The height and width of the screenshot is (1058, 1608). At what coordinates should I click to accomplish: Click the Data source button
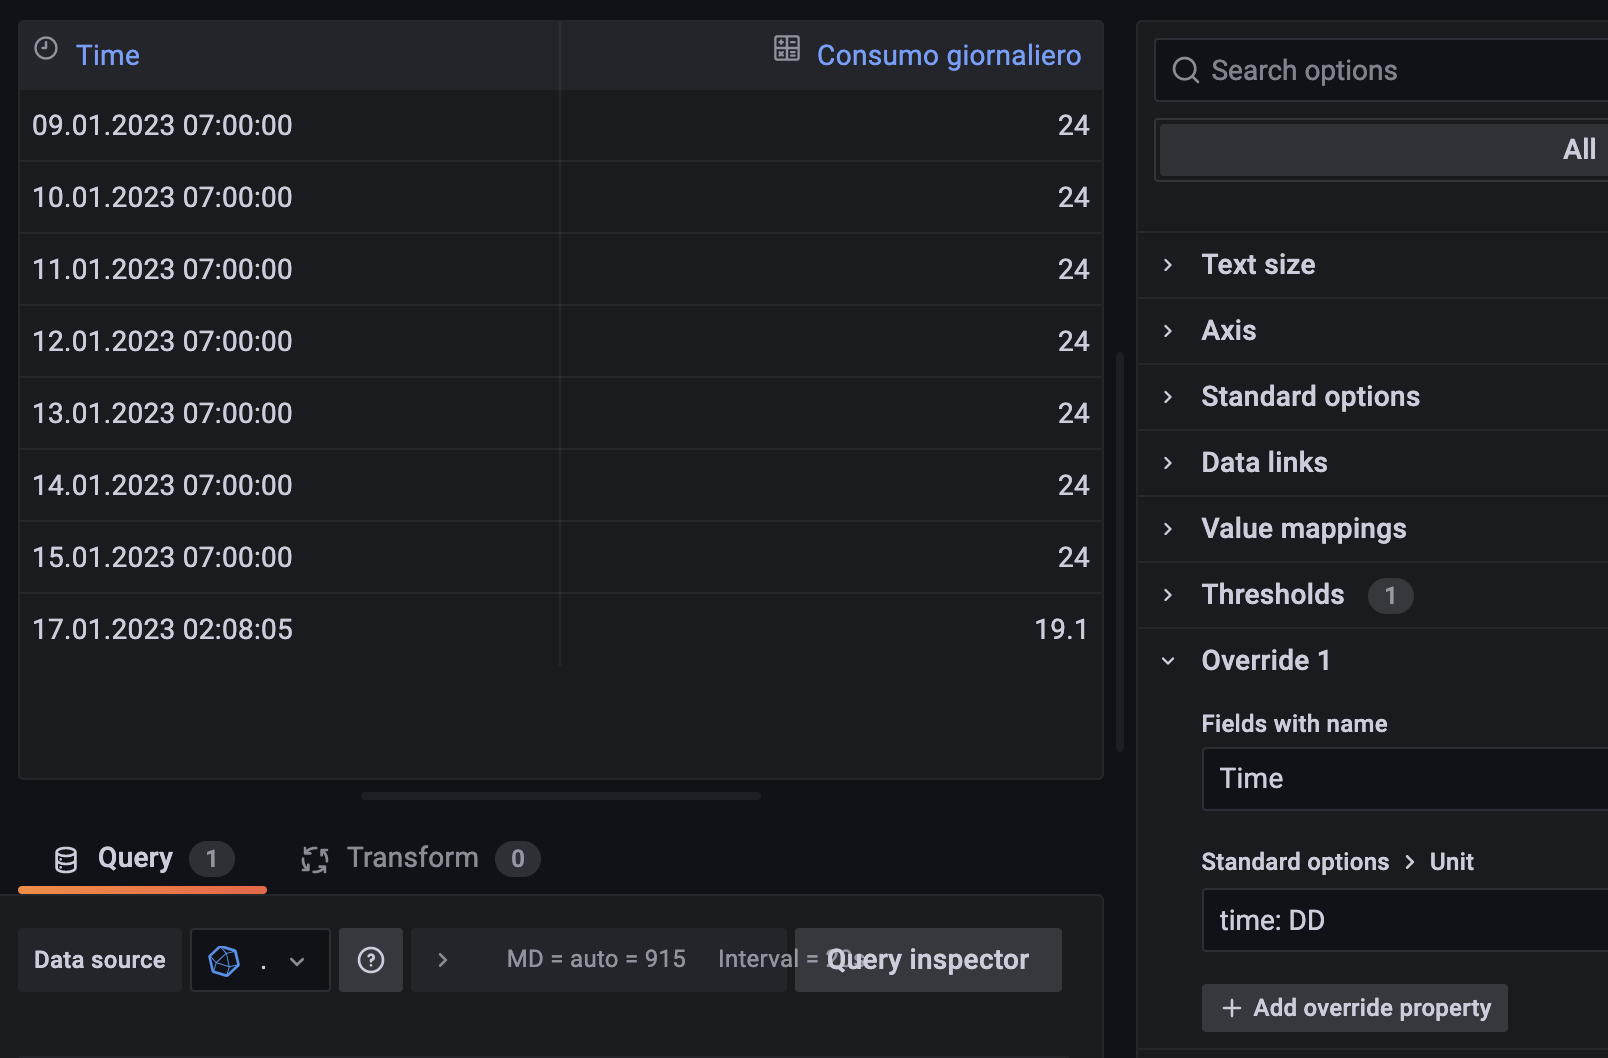coord(99,960)
